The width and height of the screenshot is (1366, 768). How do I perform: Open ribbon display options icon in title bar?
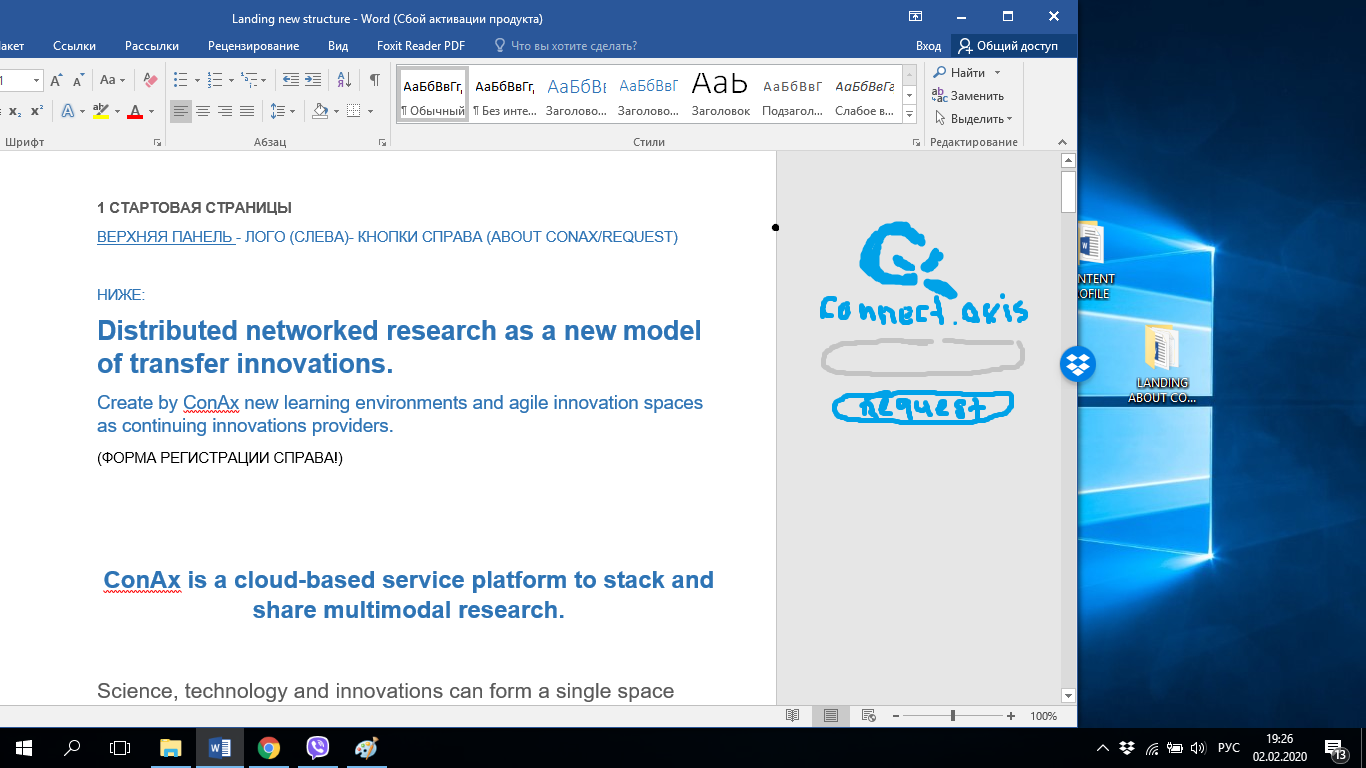click(x=915, y=17)
